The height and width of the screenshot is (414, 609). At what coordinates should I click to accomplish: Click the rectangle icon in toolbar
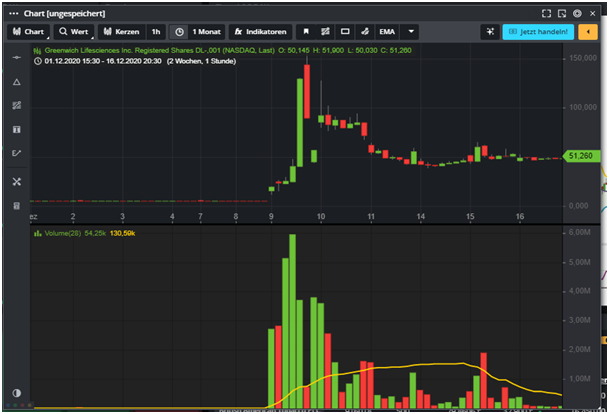click(345, 32)
